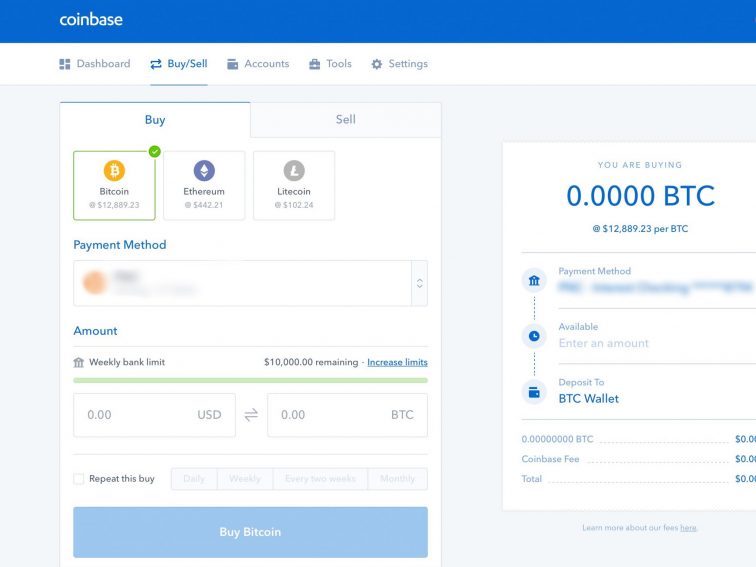Click the Dashboard grid icon

[65, 64]
